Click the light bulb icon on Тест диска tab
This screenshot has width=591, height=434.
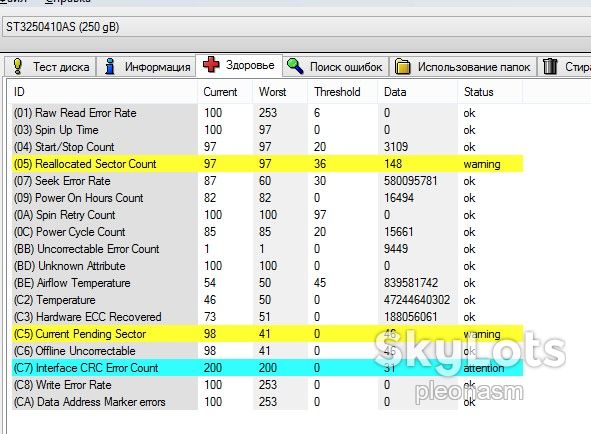click(17, 66)
